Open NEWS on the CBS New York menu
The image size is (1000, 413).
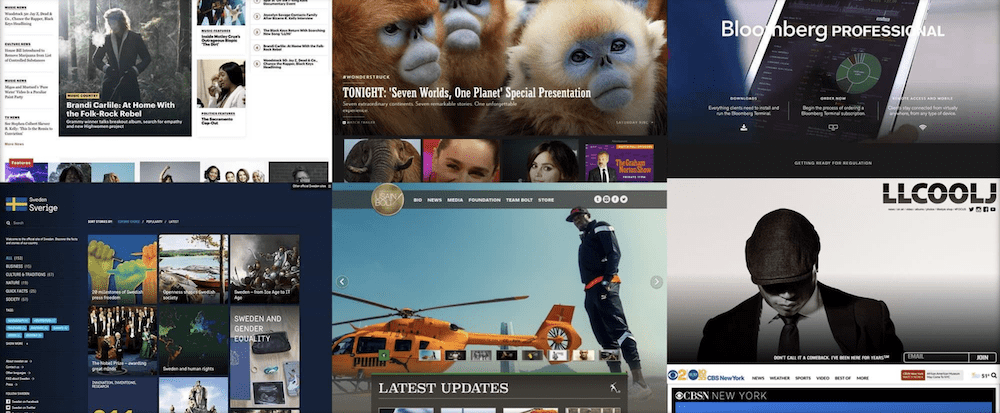pos(758,378)
